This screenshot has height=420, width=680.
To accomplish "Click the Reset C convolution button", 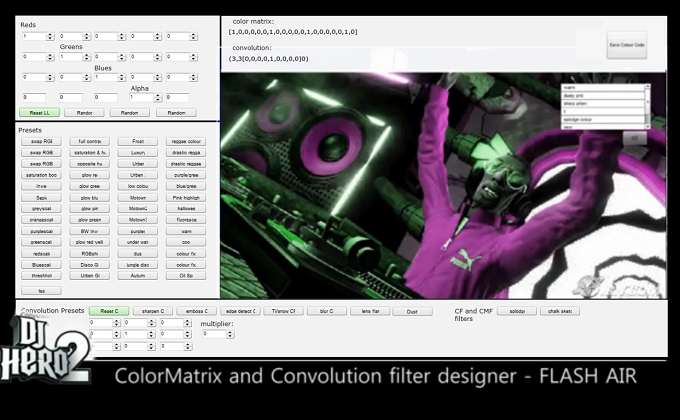I will pyautogui.click(x=109, y=311).
